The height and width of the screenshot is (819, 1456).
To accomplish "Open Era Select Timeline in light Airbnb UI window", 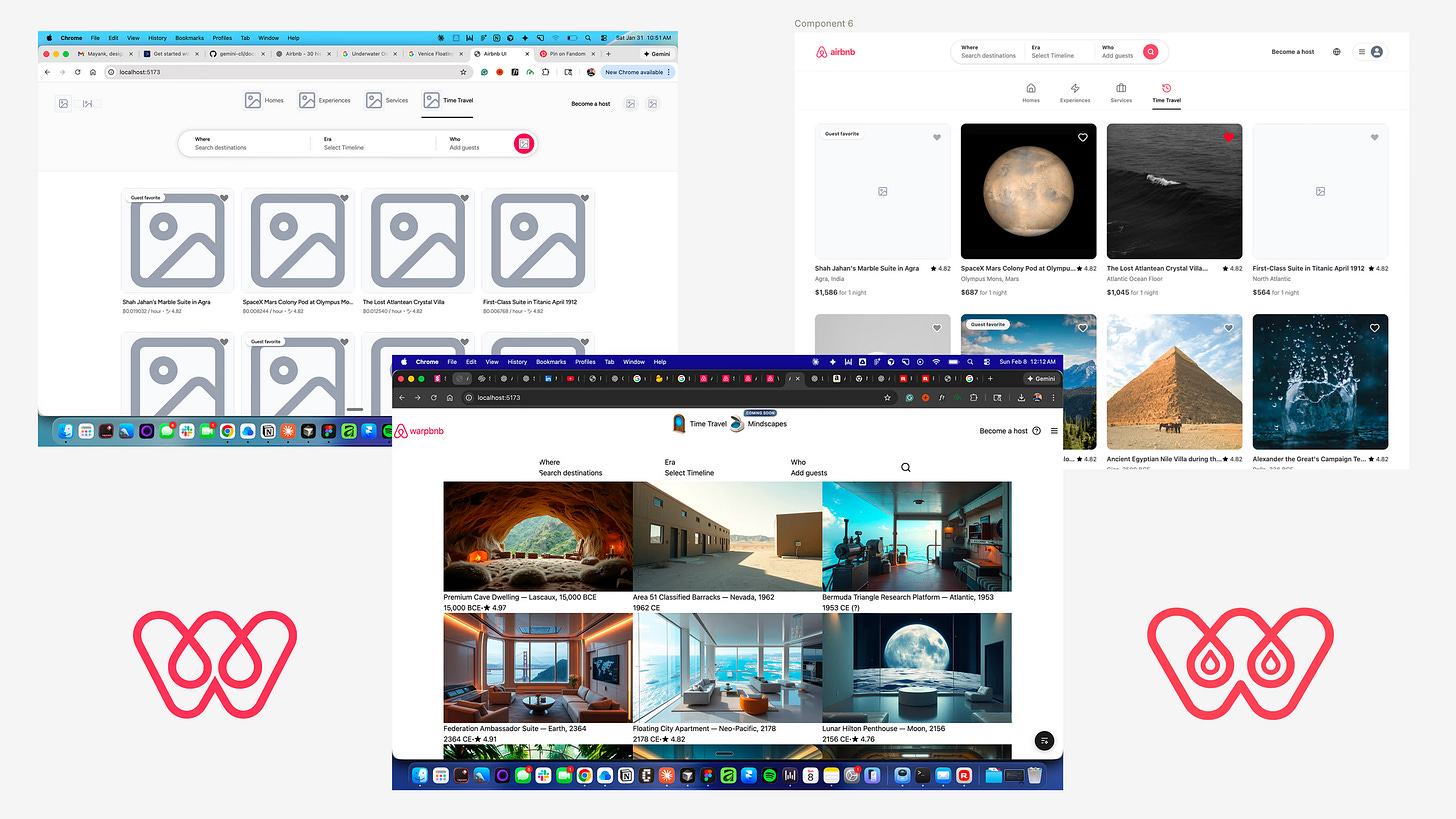I will point(344,144).
